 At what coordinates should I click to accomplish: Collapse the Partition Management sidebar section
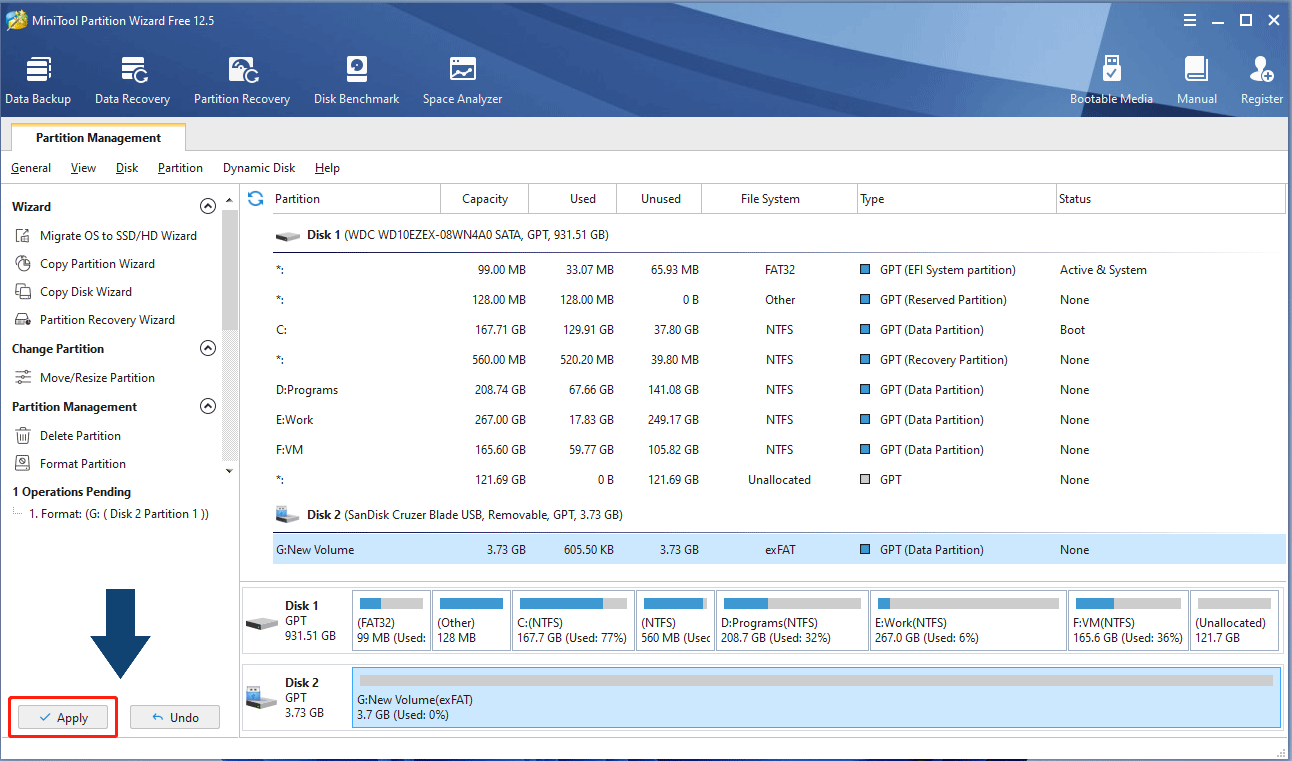tap(208, 407)
